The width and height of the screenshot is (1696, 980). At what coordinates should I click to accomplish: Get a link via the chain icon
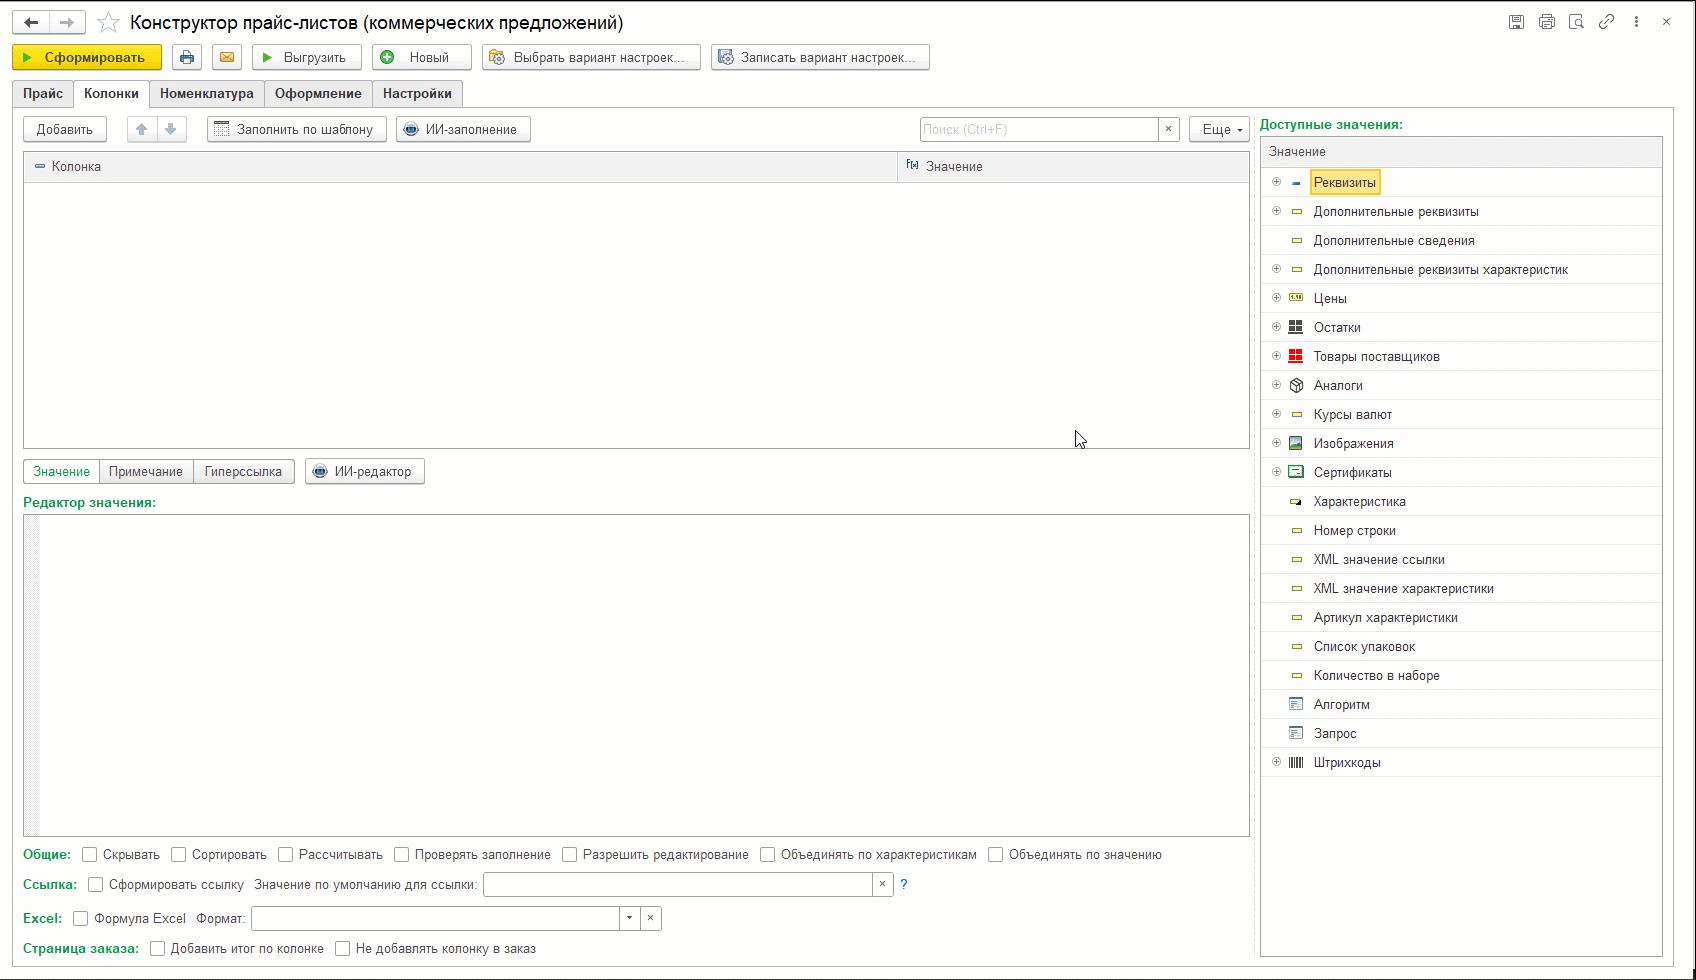(x=1607, y=22)
